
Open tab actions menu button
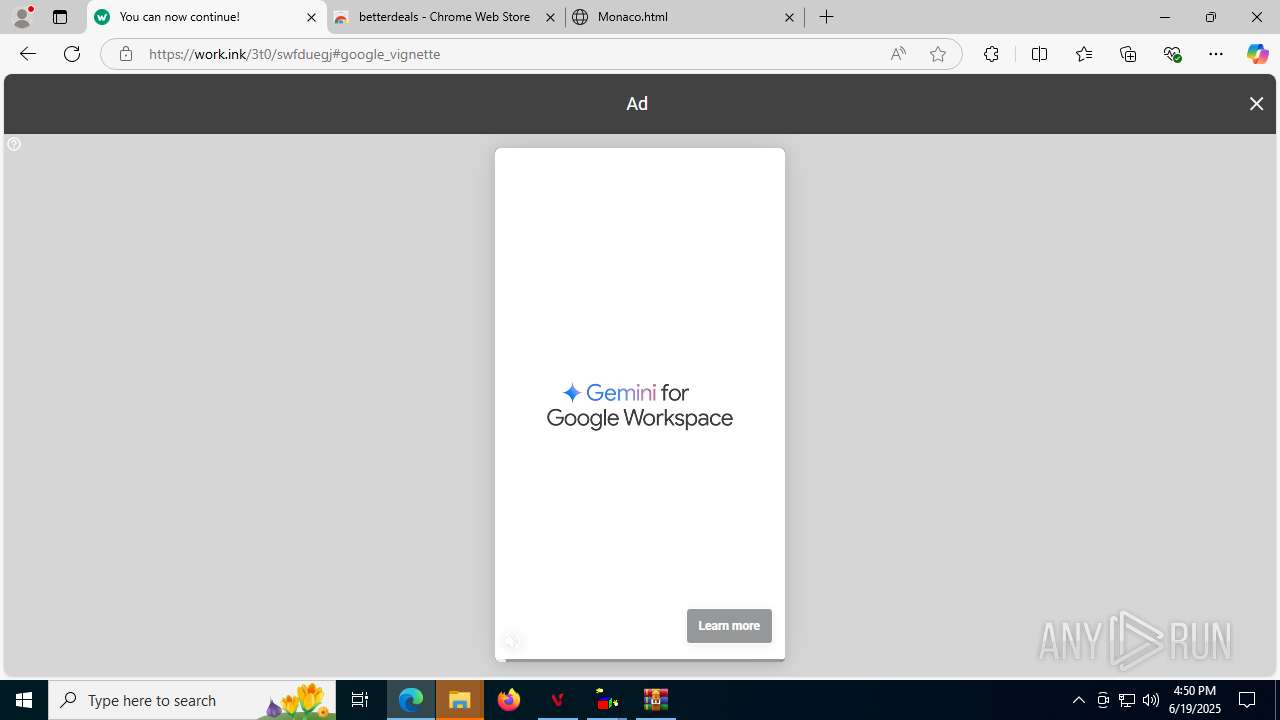coord(60,17)
